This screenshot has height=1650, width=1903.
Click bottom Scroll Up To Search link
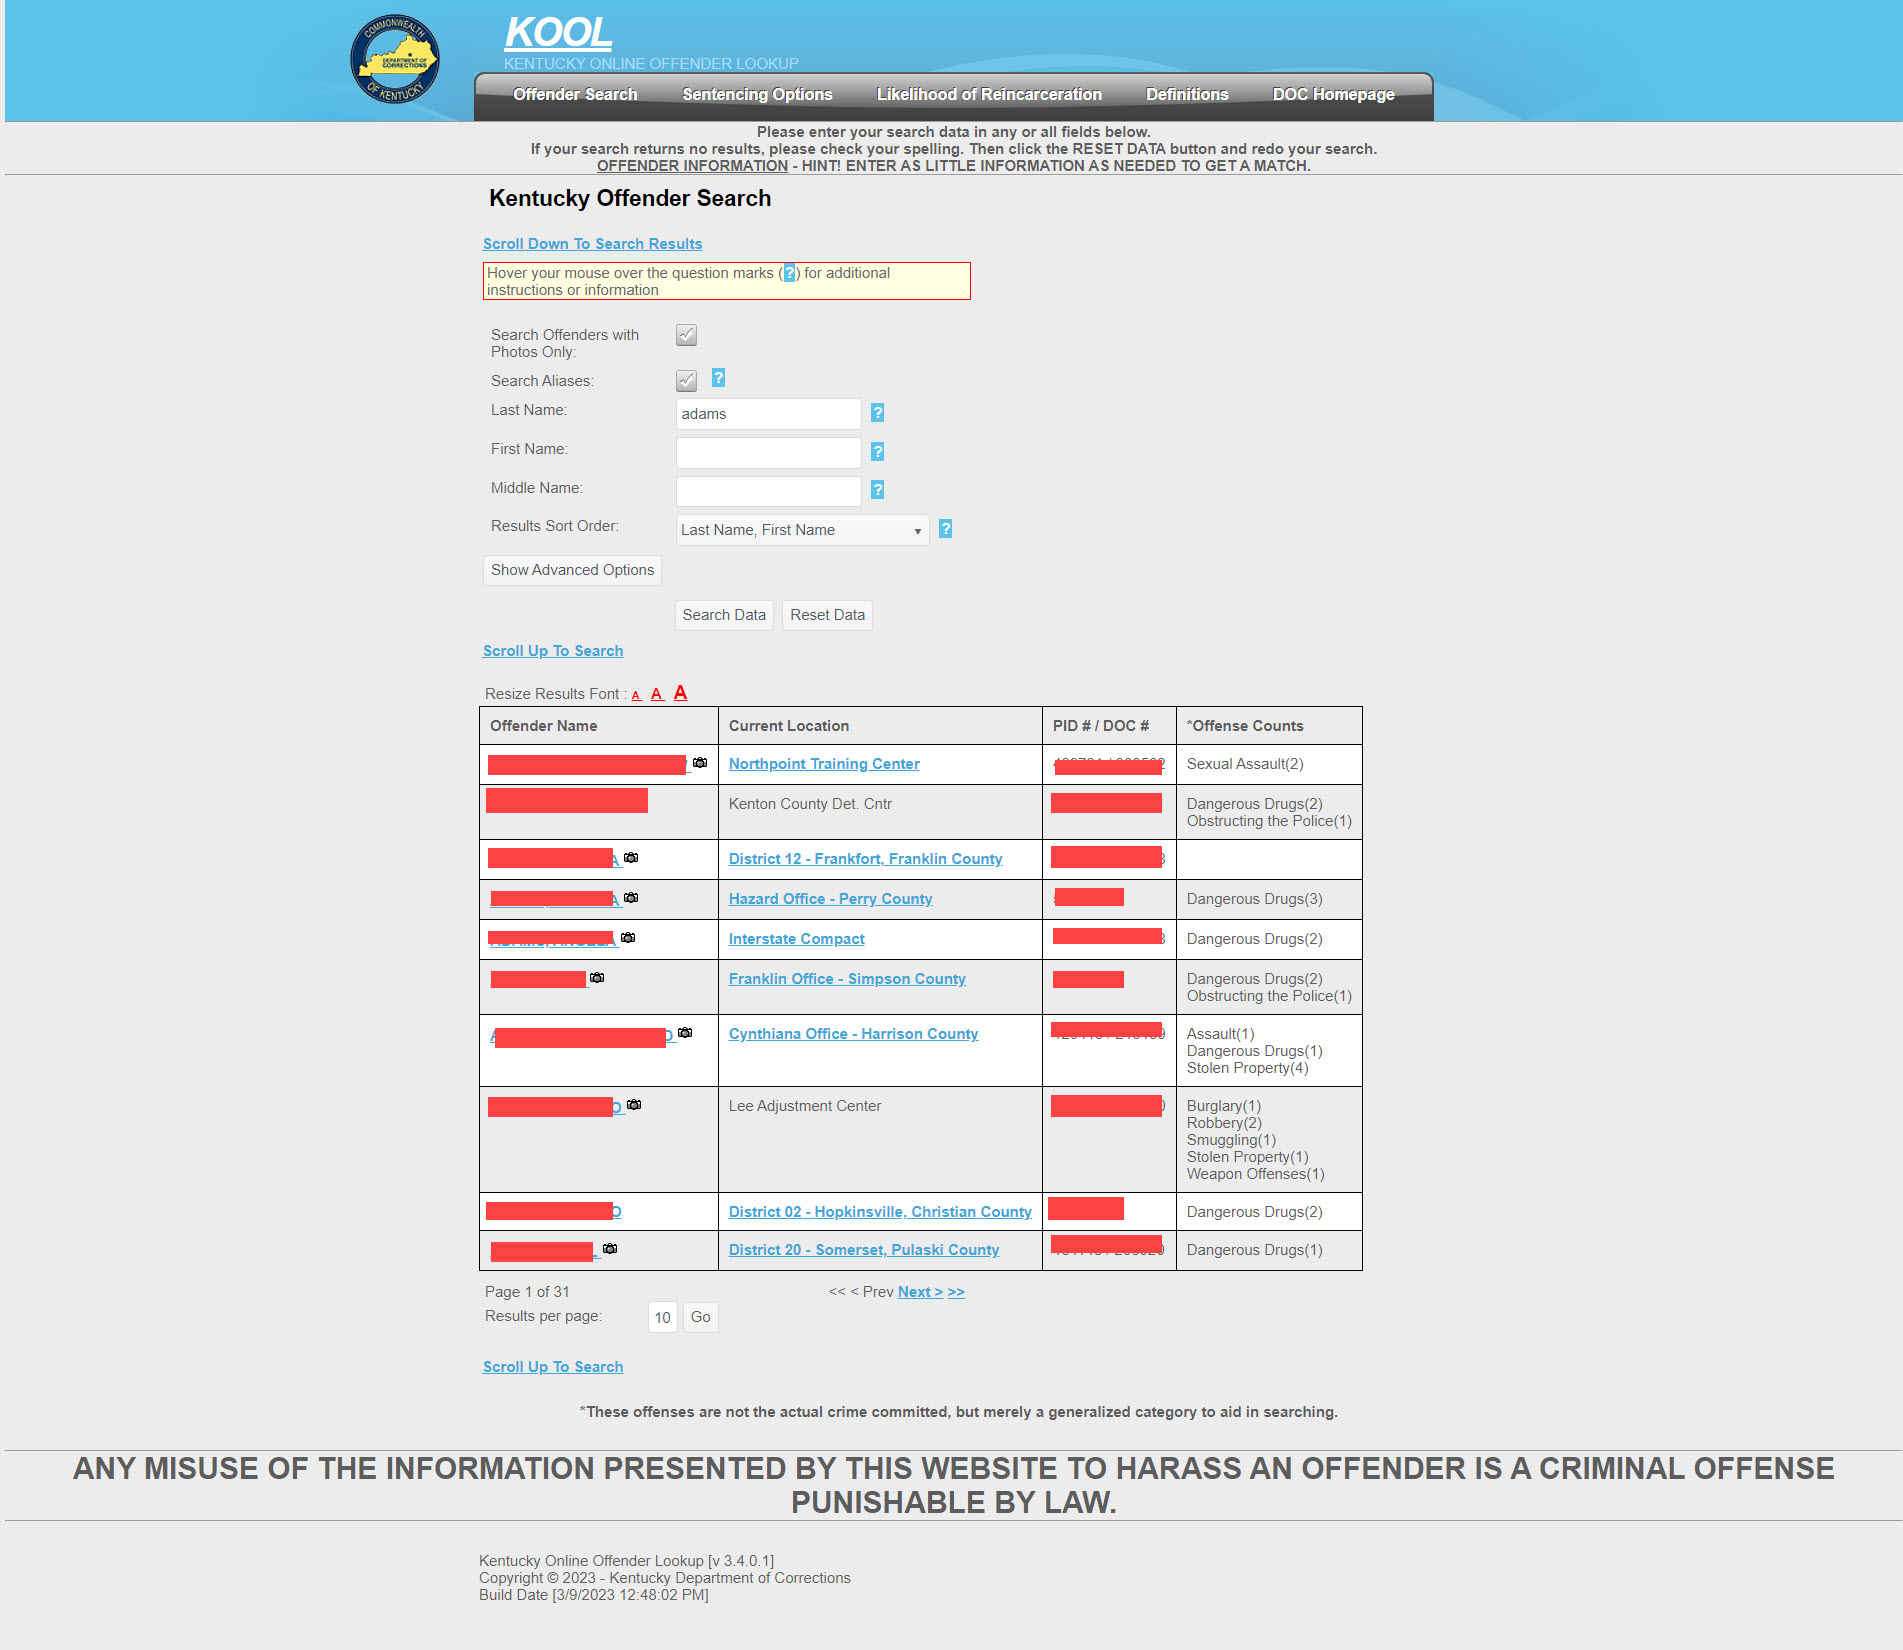click(x=553, y=1367)
